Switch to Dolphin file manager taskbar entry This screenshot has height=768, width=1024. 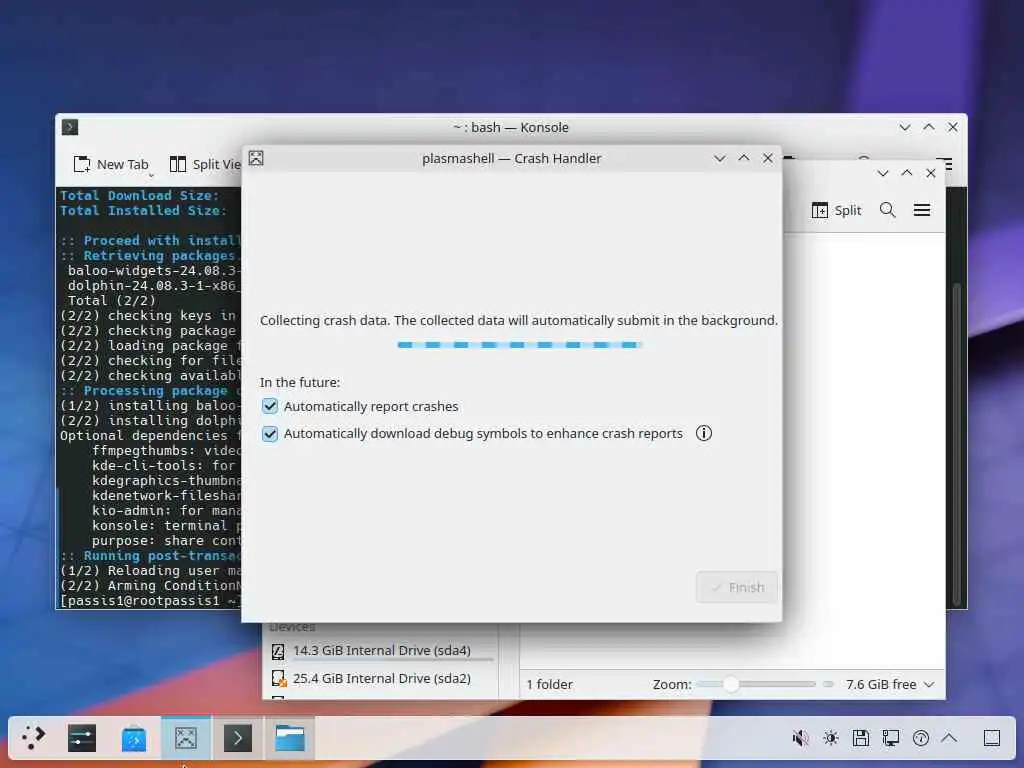[289, 738]
